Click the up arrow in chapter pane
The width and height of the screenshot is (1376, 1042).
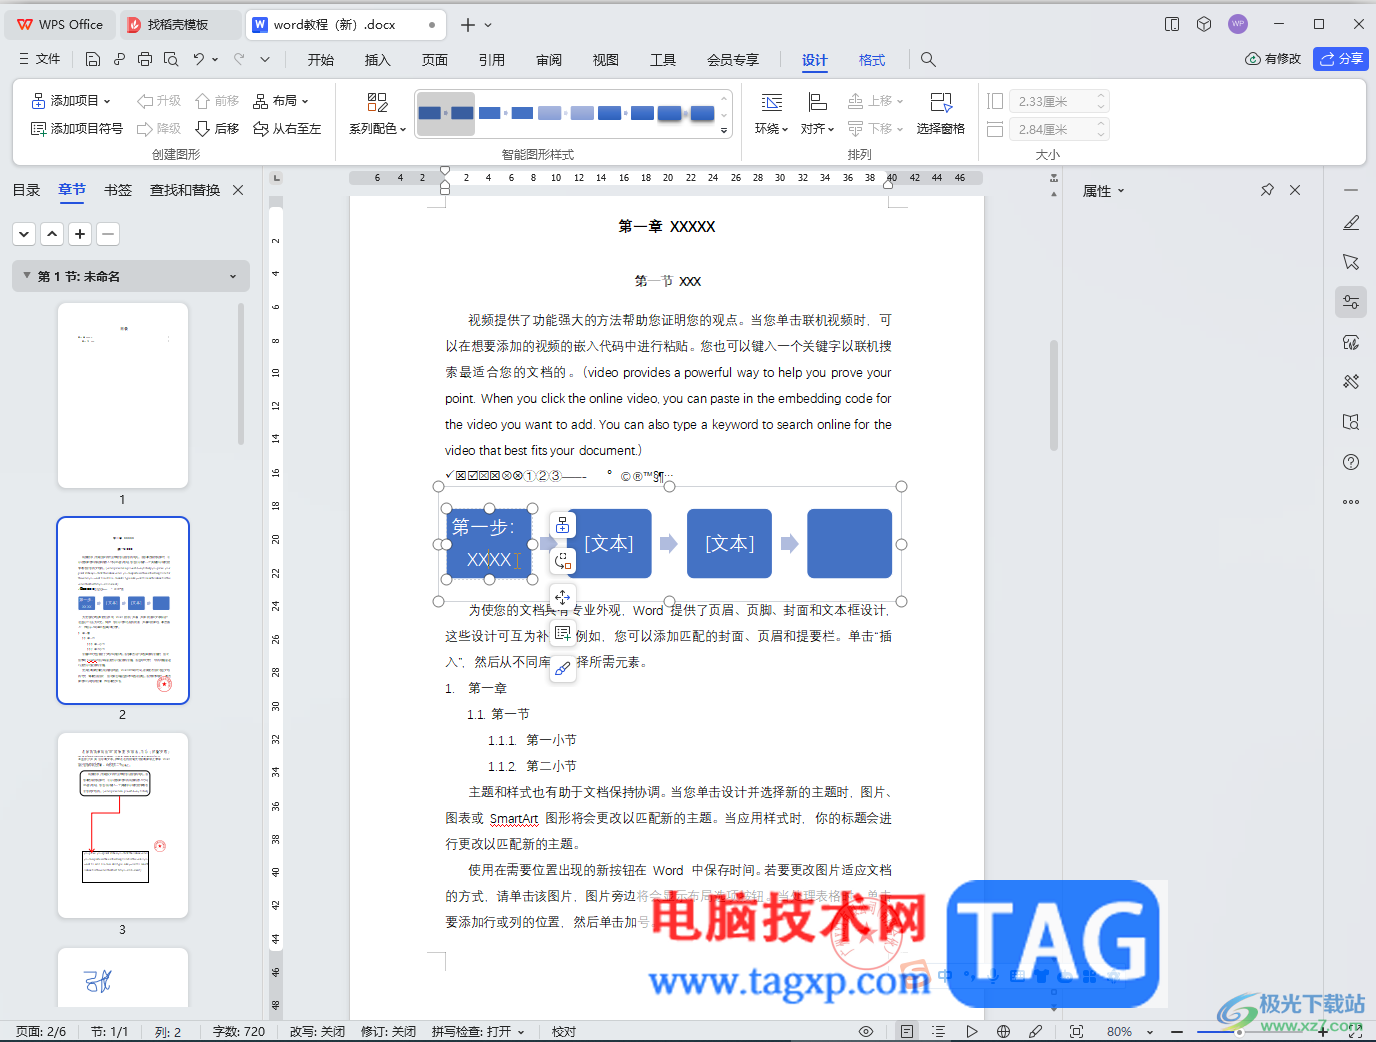52,234
